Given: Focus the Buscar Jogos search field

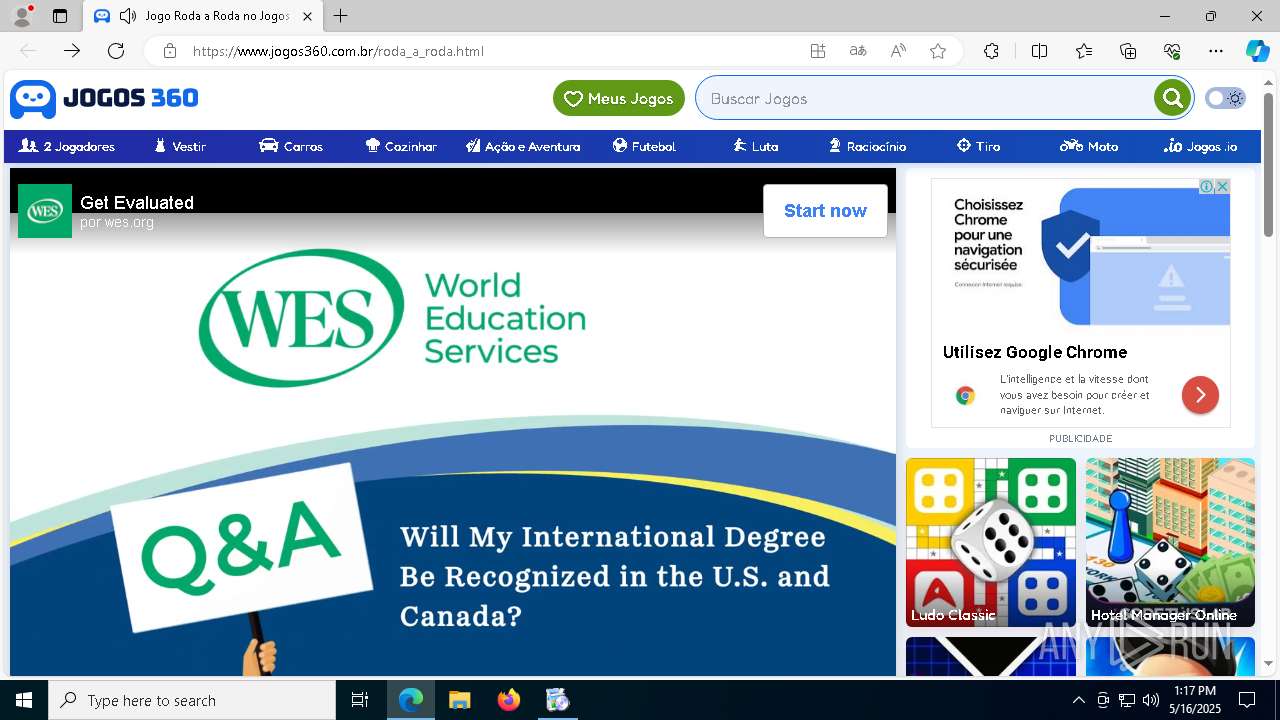Looking at the screenshot, I should 925,98.
